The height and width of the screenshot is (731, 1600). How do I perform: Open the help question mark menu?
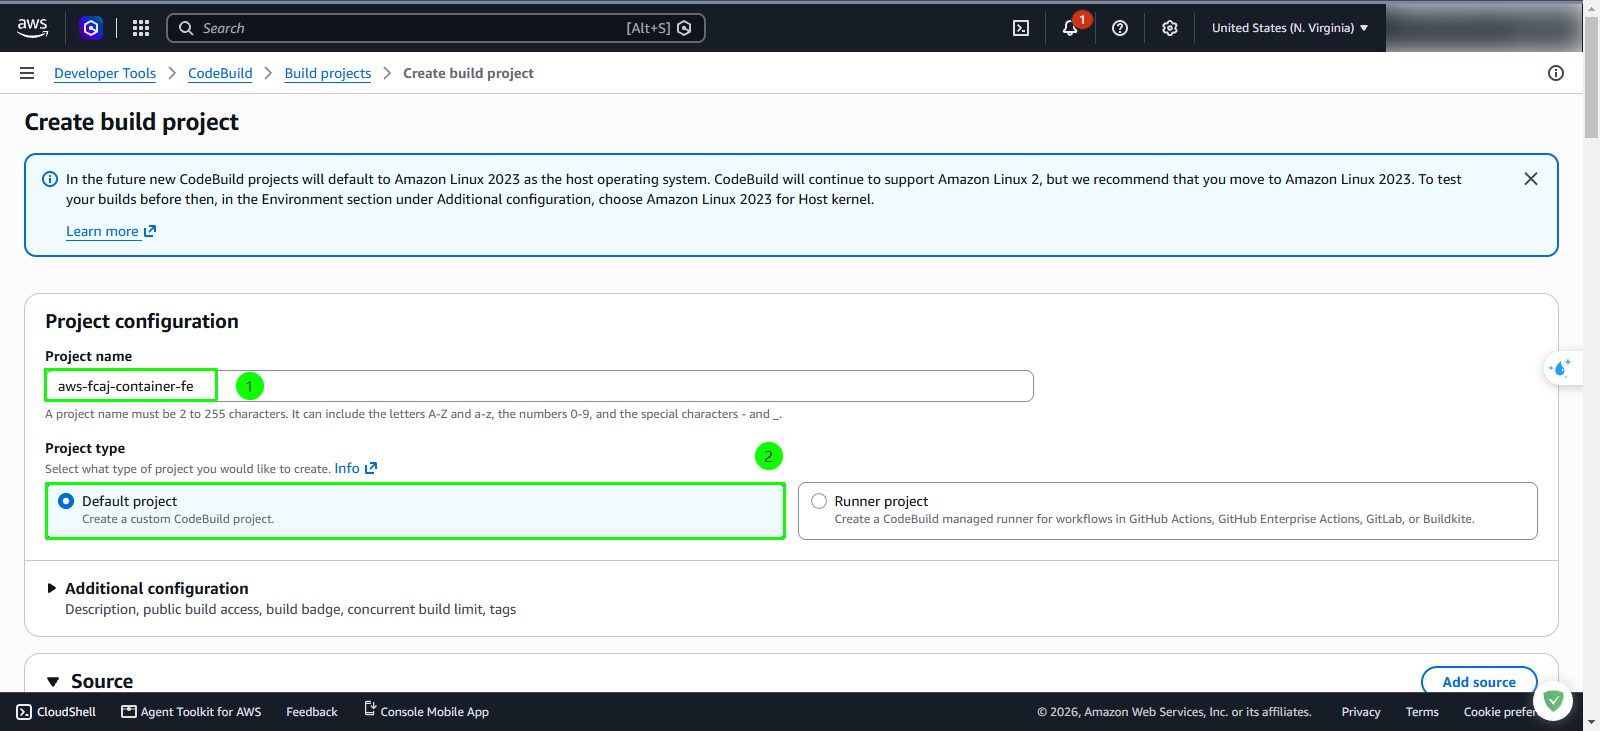(x=1120, y=28)
